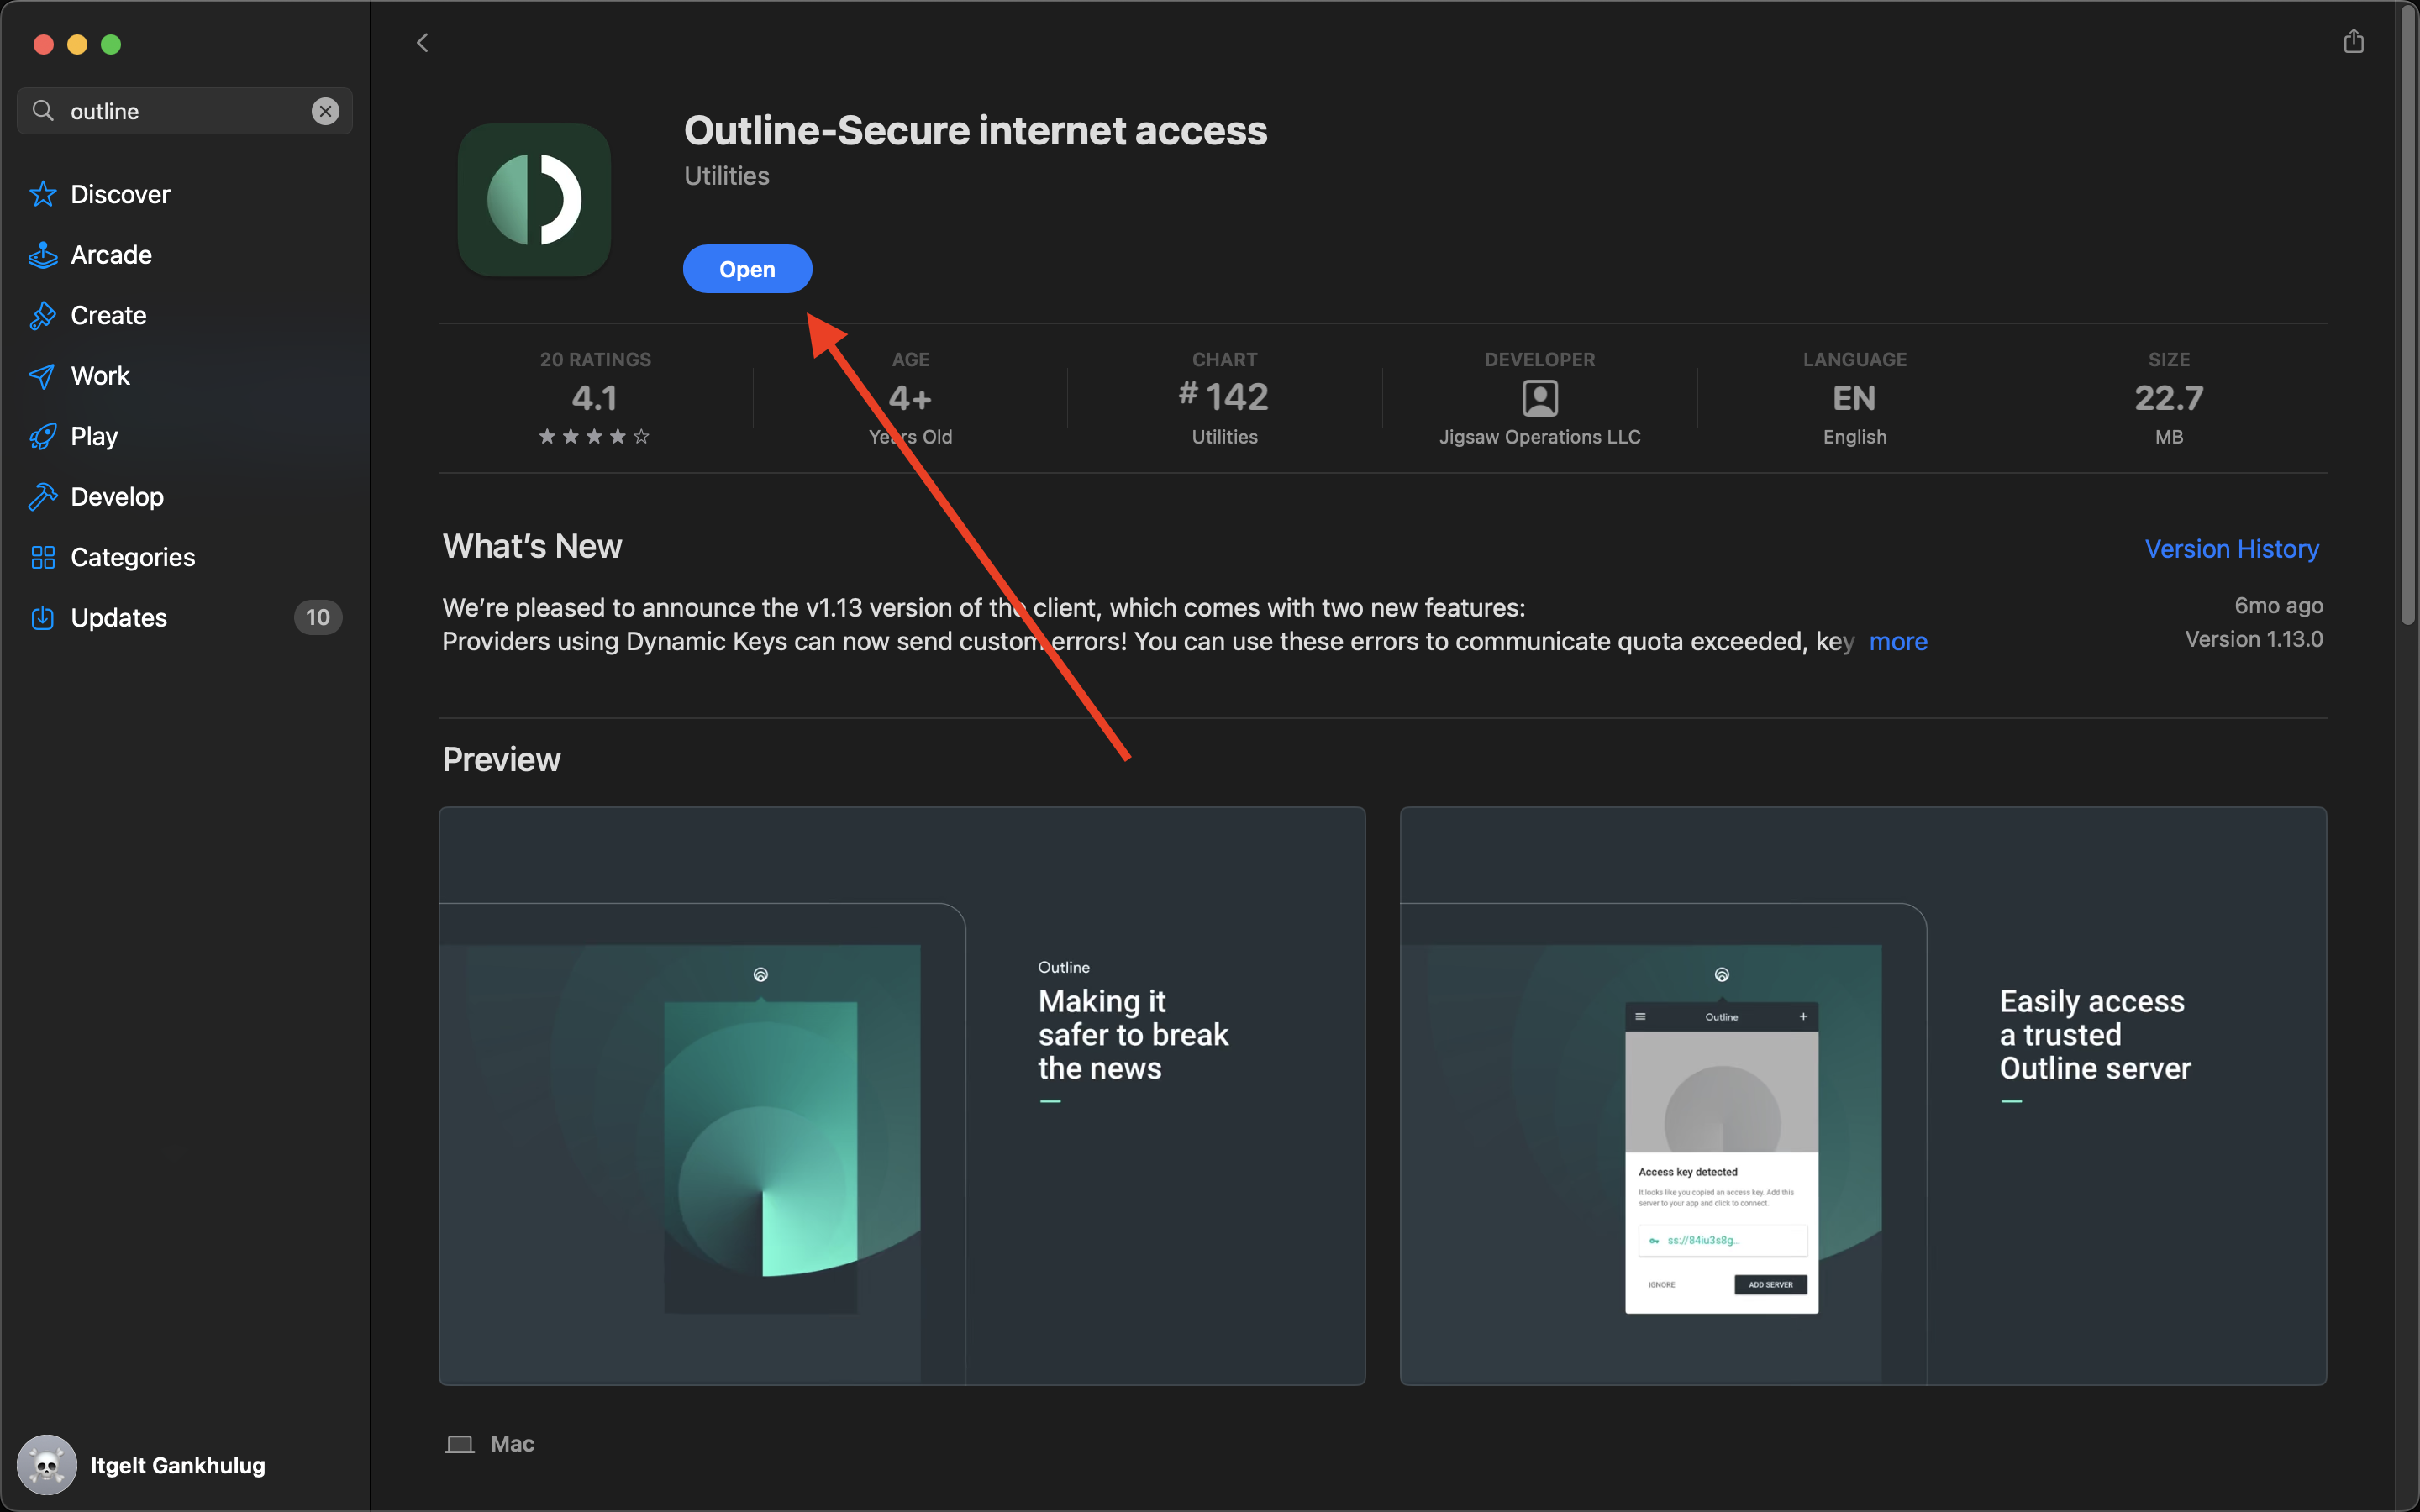Click the Mac laptop platform icon

[x=459, y=1444]
